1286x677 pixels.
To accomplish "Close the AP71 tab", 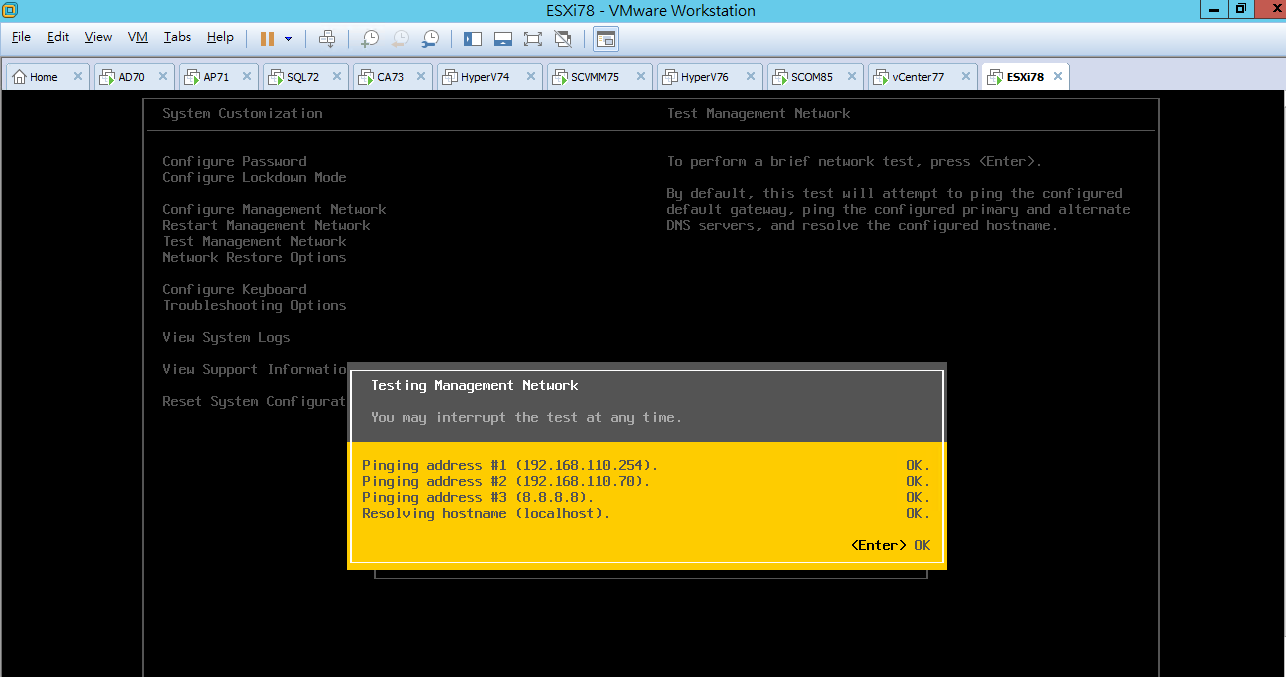I will (x=249, y=77).
